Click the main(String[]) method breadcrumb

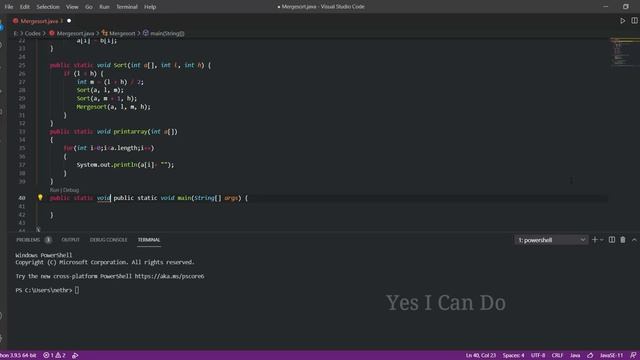coord(167,33)
